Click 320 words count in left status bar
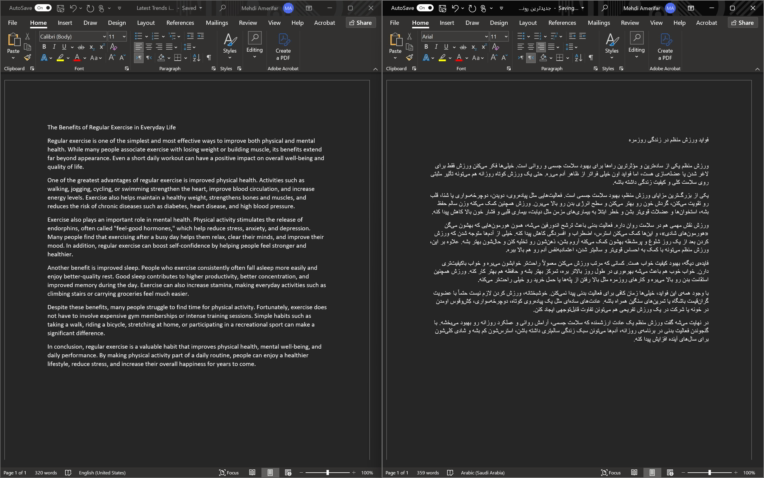The image size is (764, 478). pos(45,473)
